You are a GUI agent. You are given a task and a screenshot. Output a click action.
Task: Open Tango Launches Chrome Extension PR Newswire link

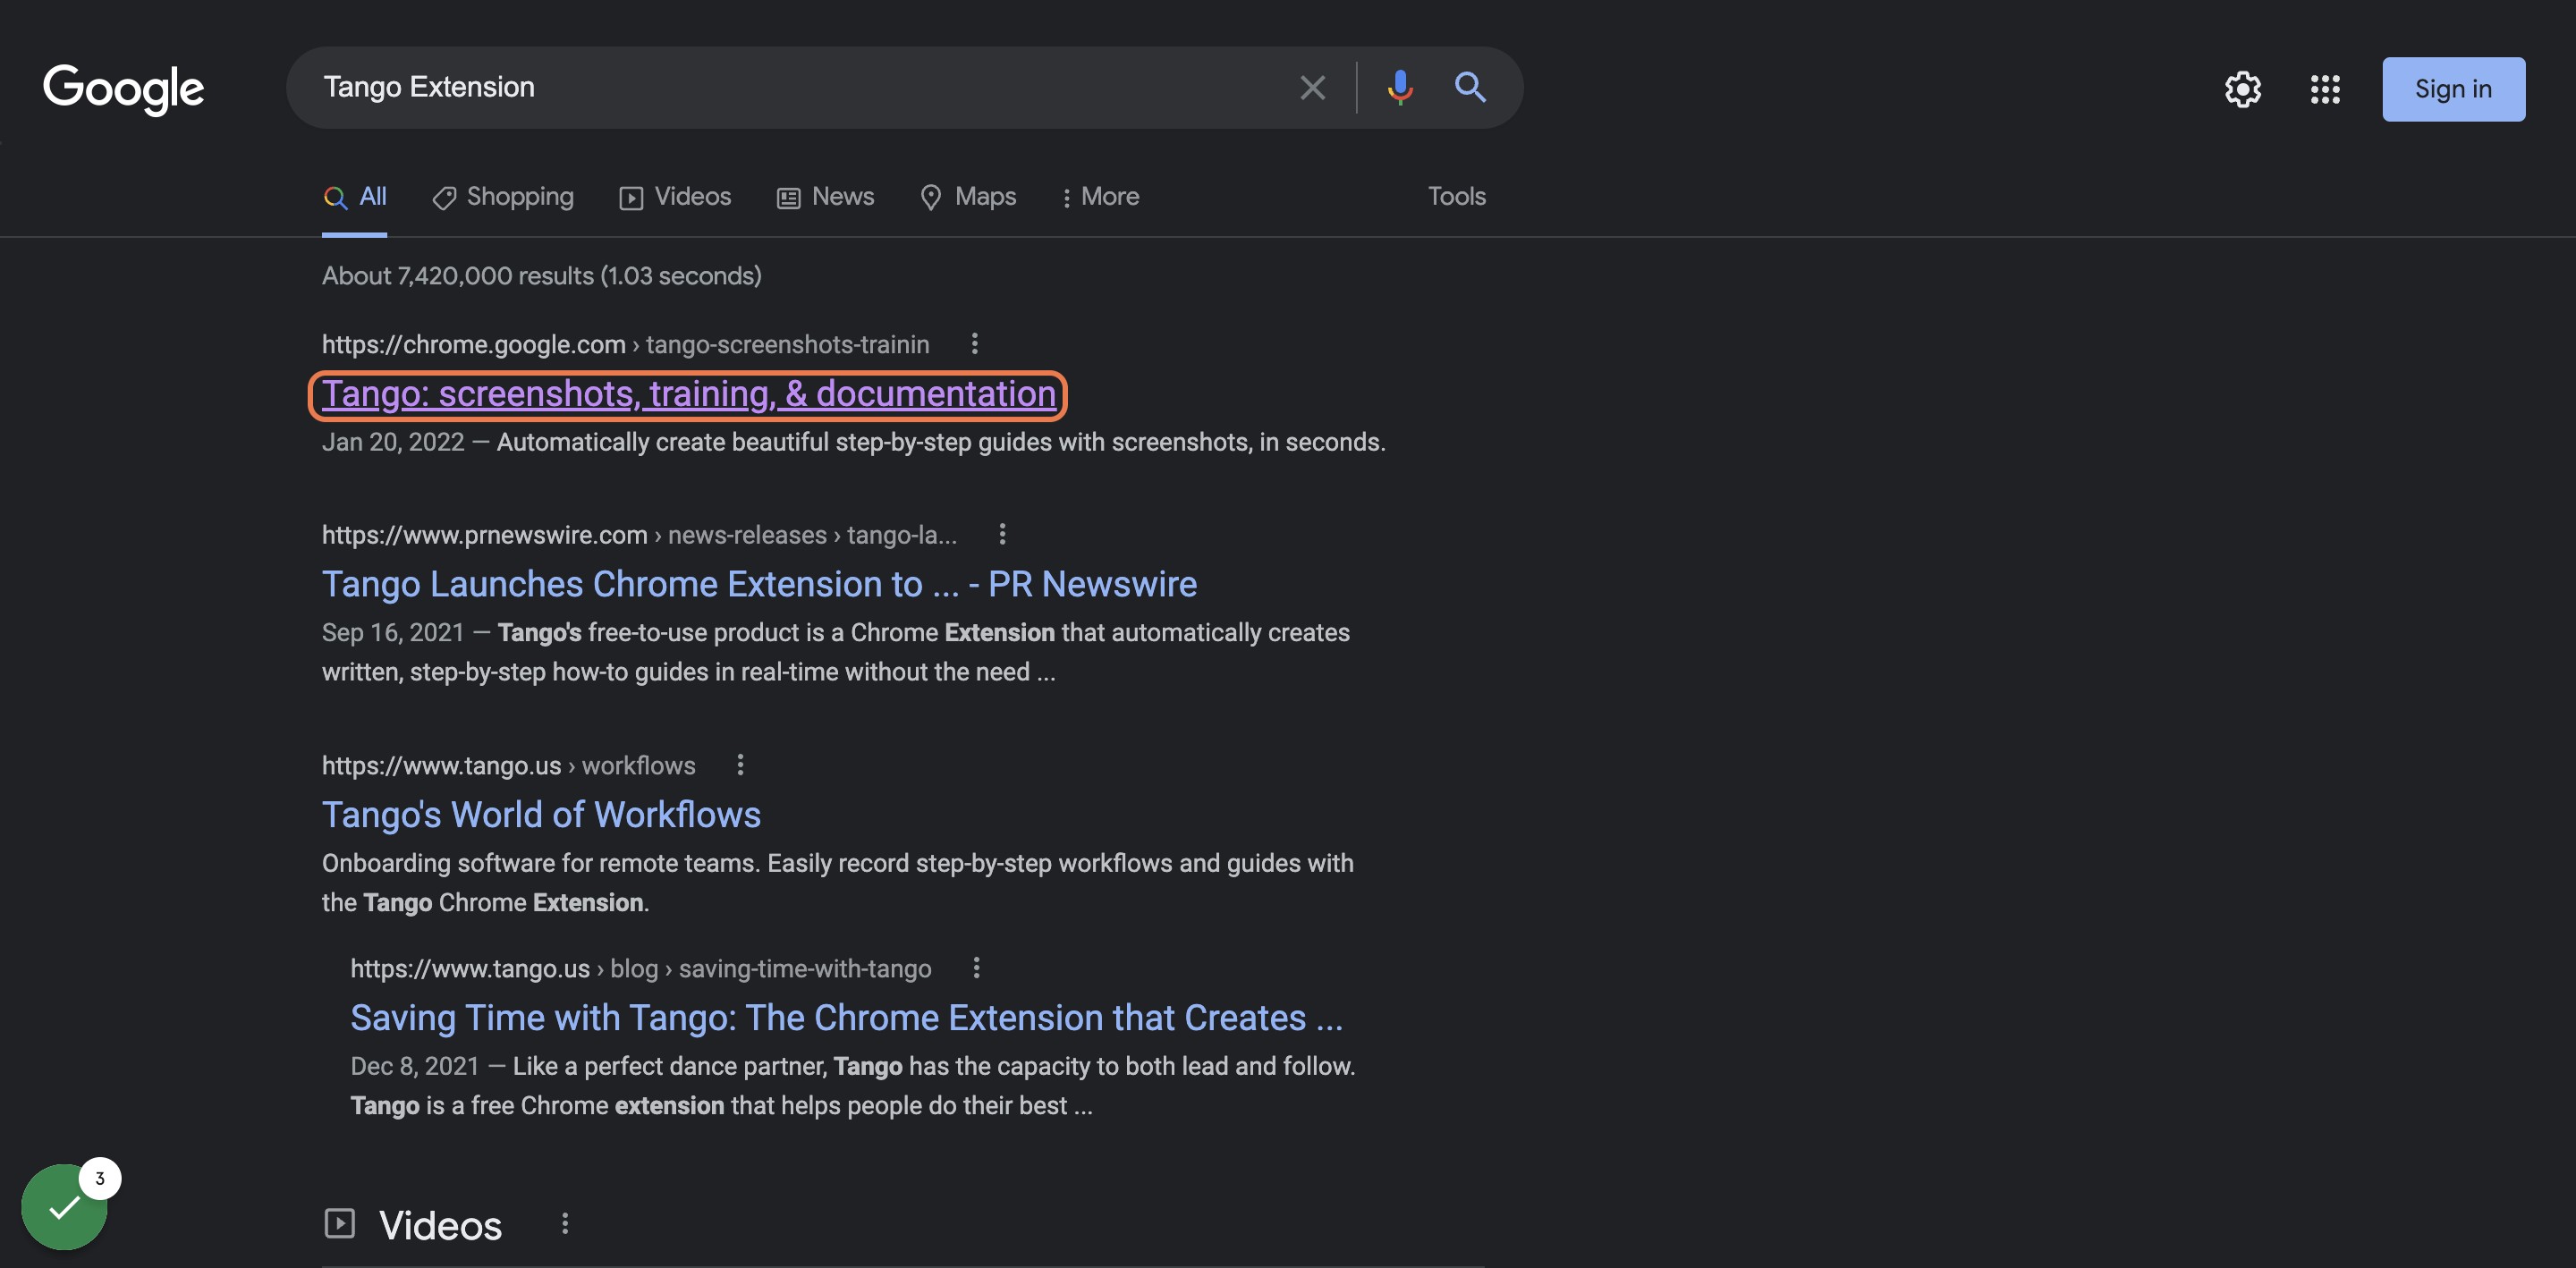tap(759, 584)
